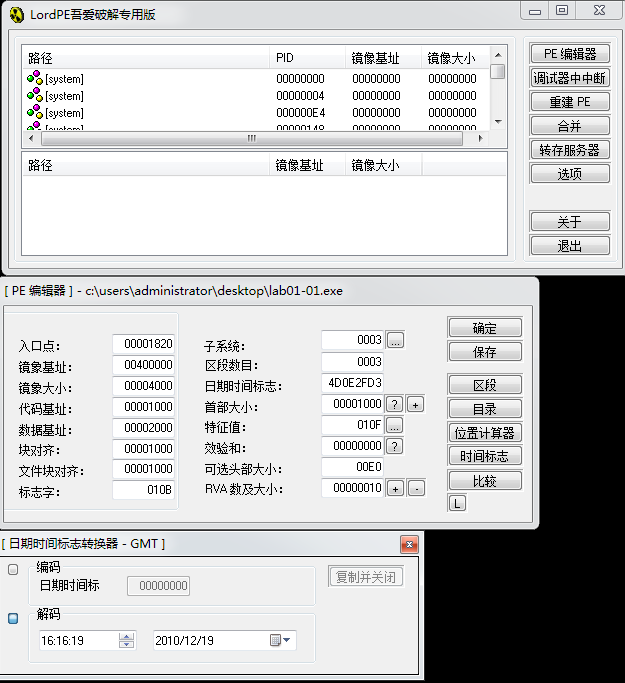
Task: Click the 标志字 field 010B
Action: coord(143,490)
